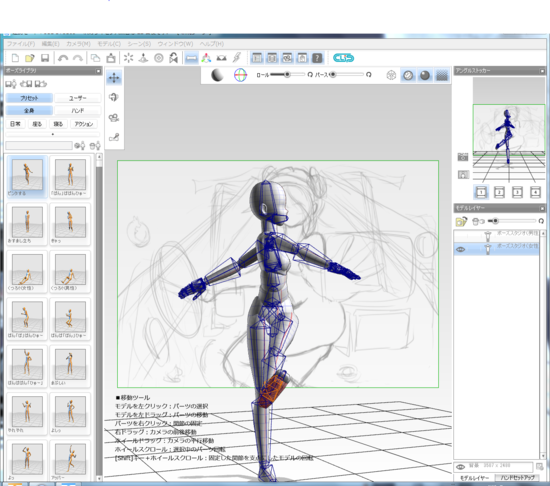Click the question mark help icon

(317, 58)
